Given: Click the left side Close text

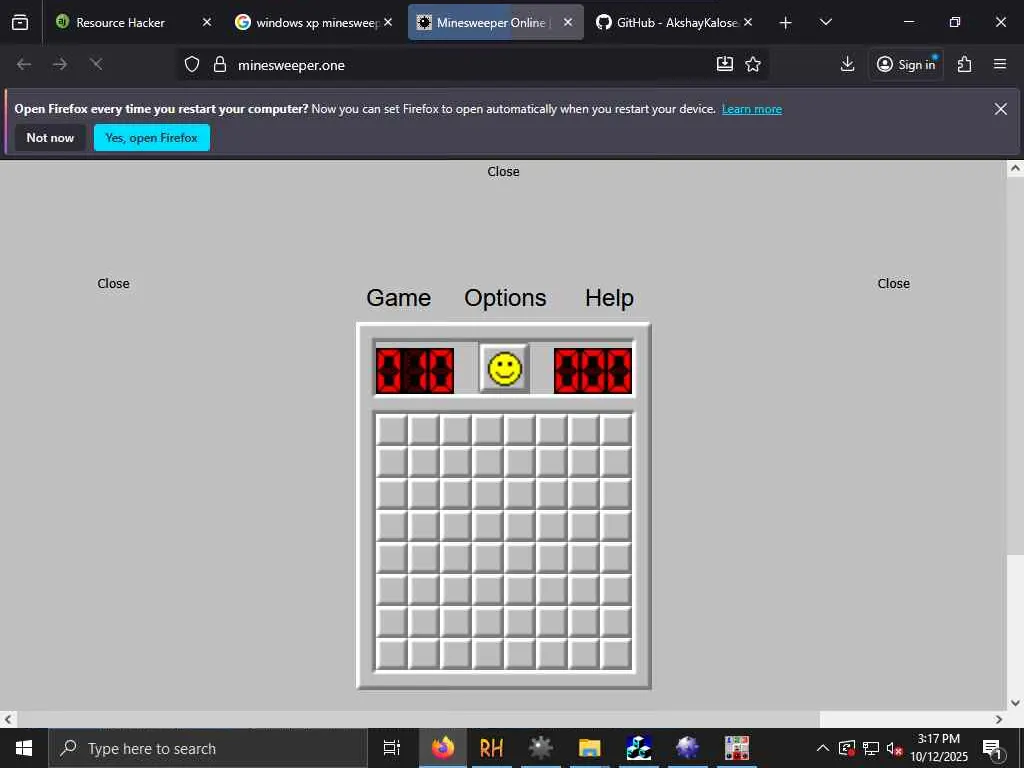Looking at the screenshot, I should click(114, 283).
